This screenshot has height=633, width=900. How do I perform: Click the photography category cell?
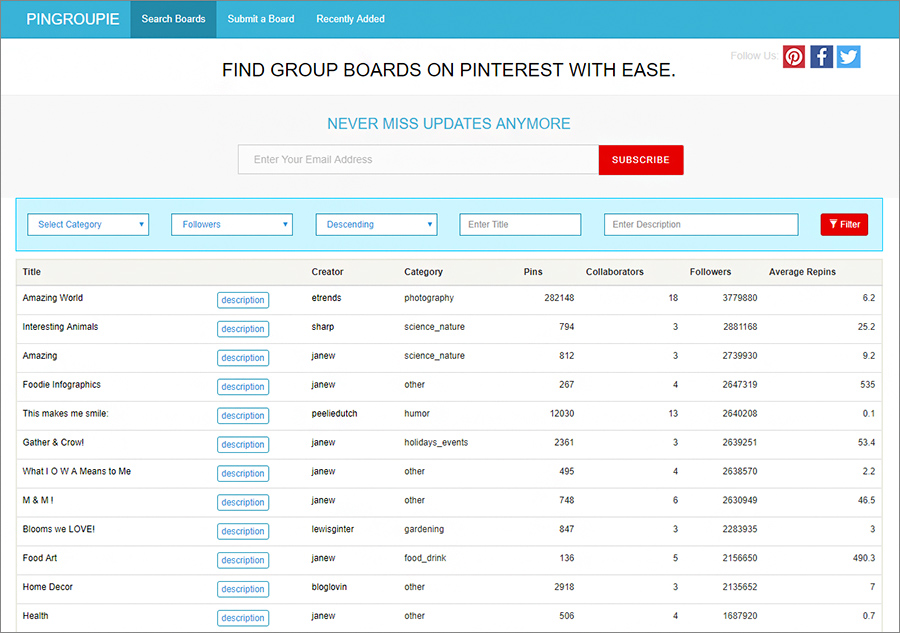[429, 298]
